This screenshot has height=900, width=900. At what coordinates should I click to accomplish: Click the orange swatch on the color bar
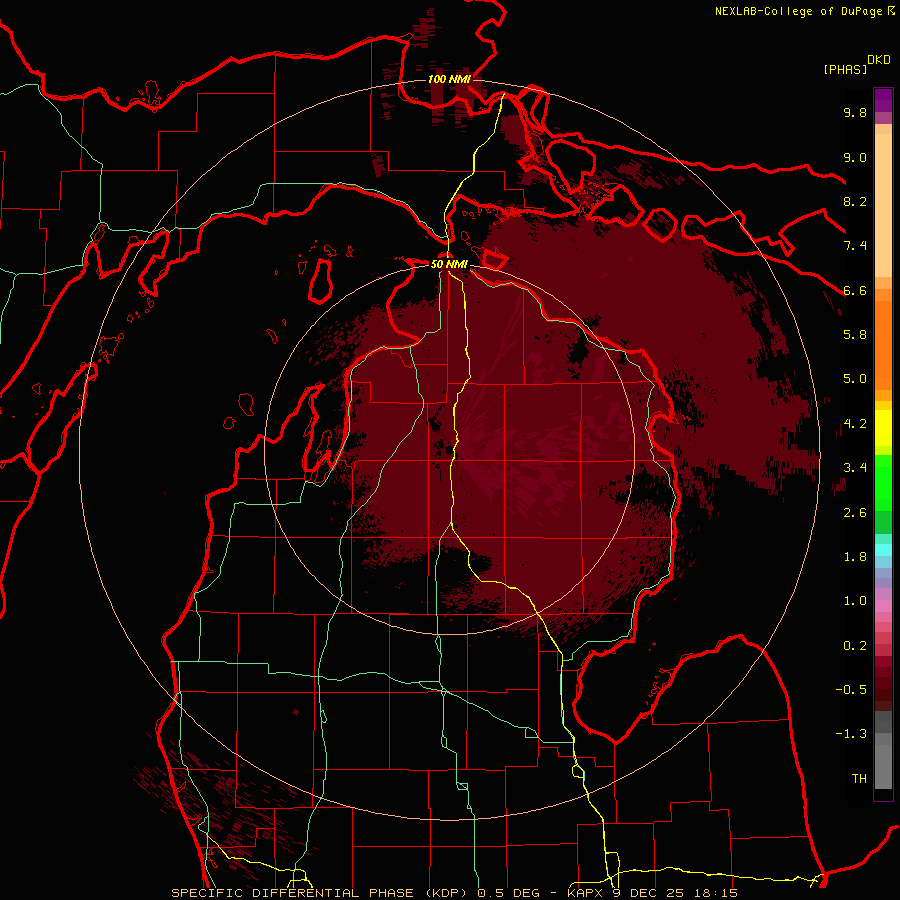[x=883, y=344]
